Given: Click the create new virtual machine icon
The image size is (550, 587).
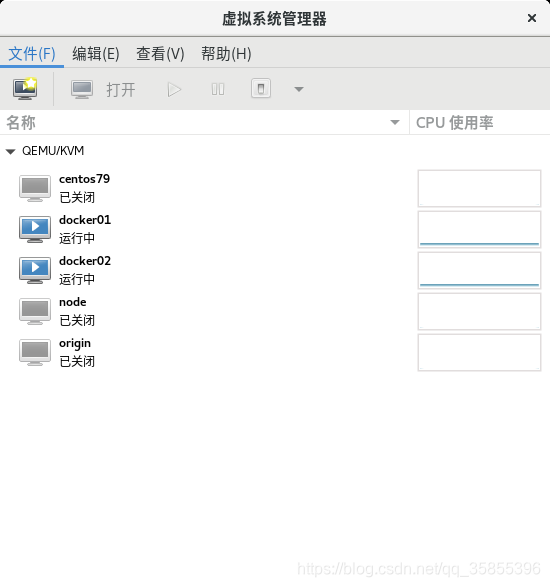Looking at the screenshot, I should click(25, 89).
